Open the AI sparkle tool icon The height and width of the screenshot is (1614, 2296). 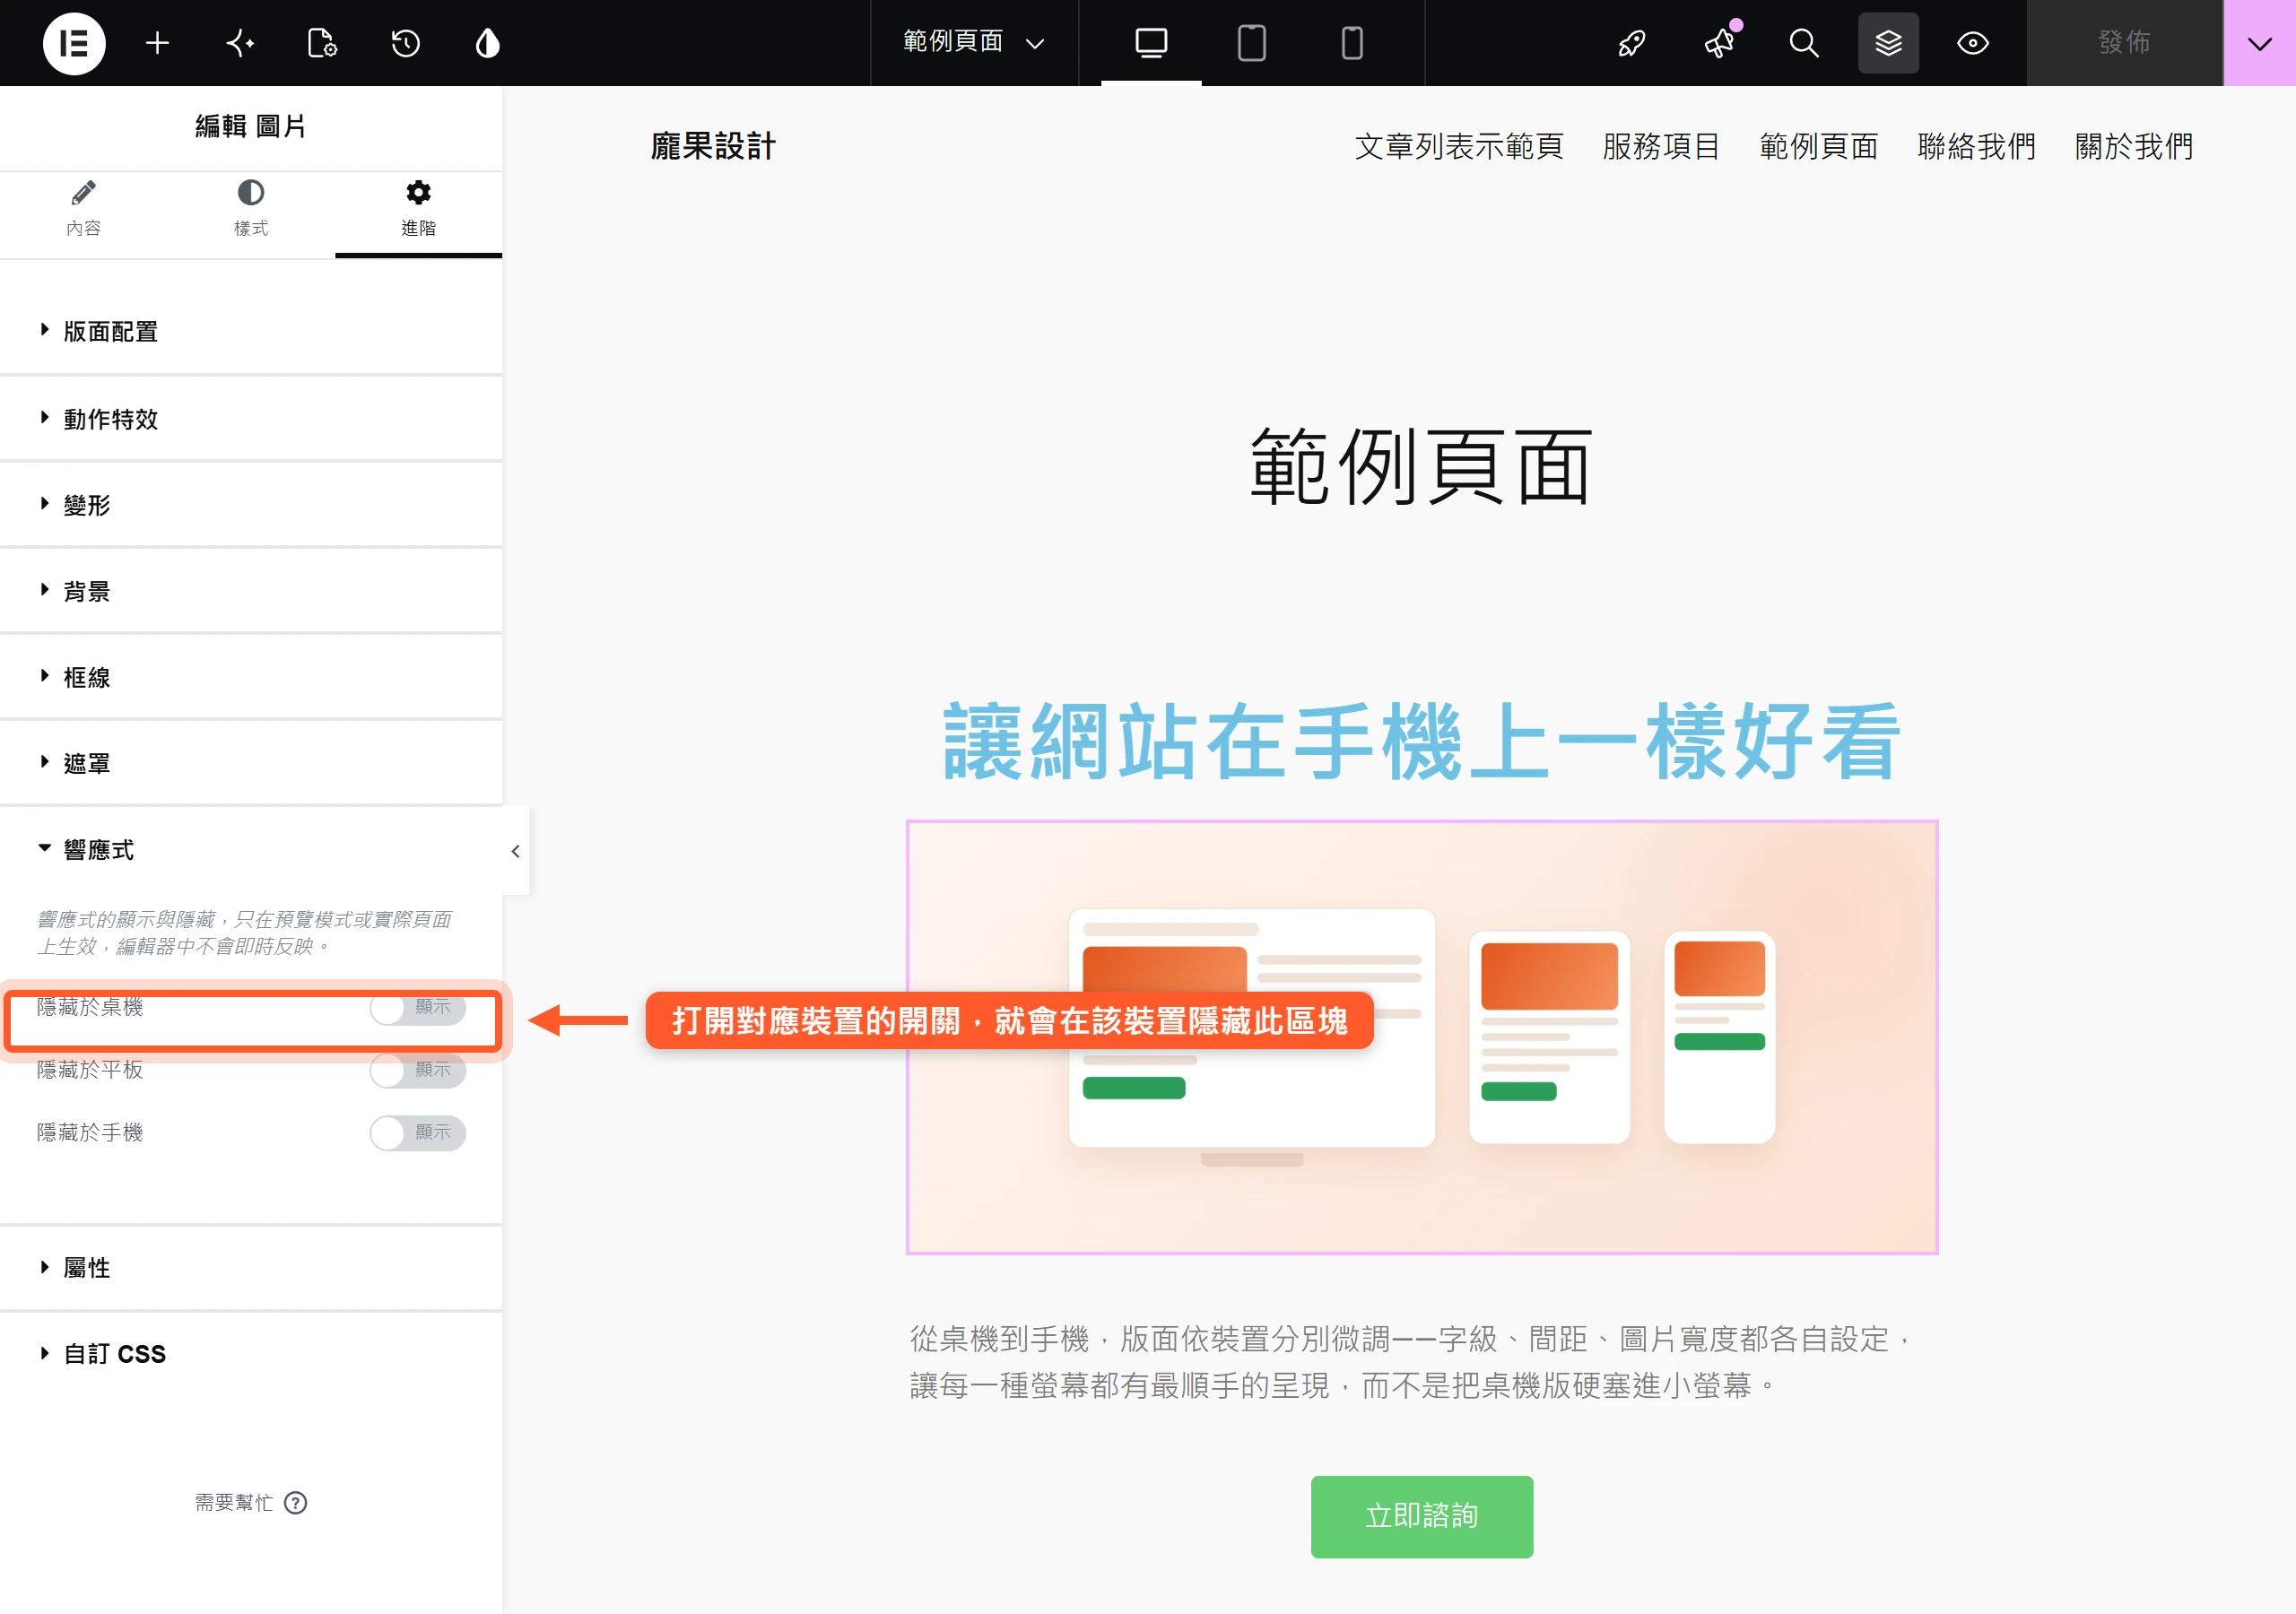pos(240,43)
